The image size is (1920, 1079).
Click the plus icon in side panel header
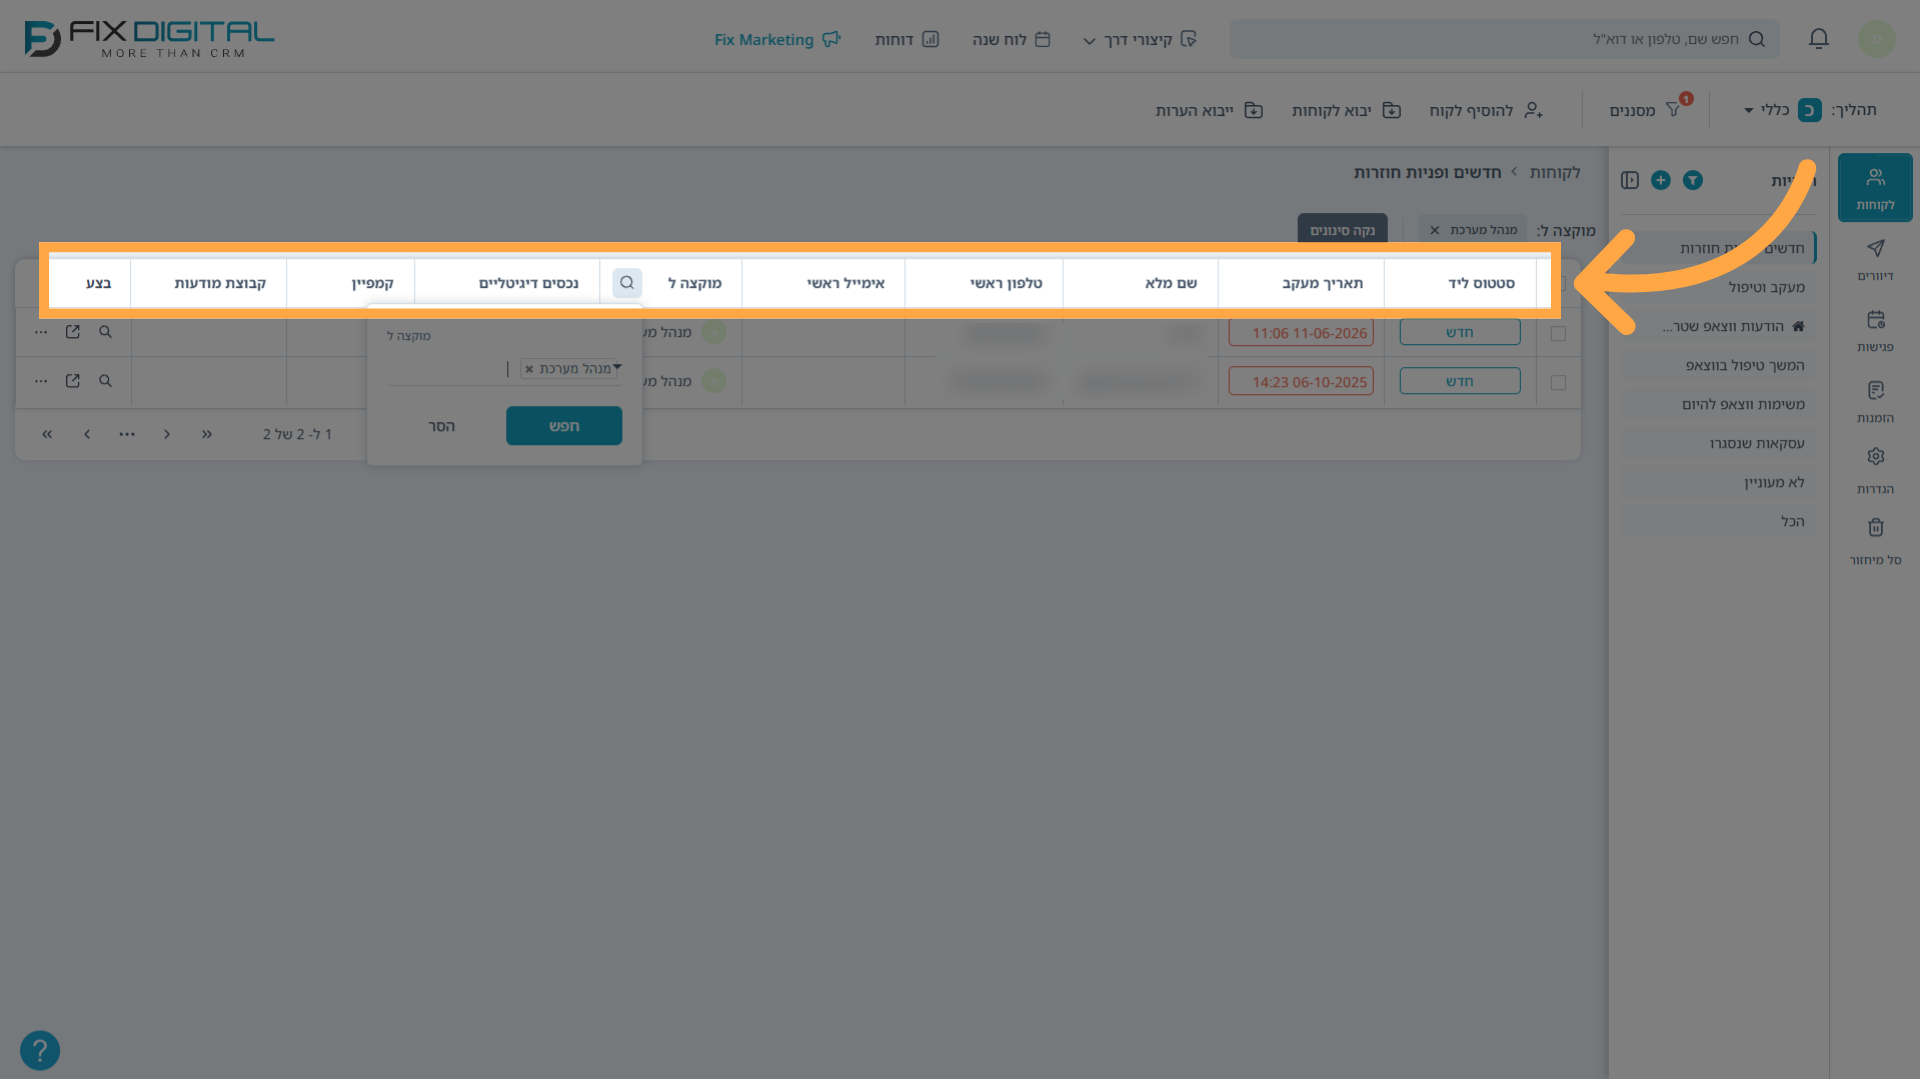(x=1661, y=180)
